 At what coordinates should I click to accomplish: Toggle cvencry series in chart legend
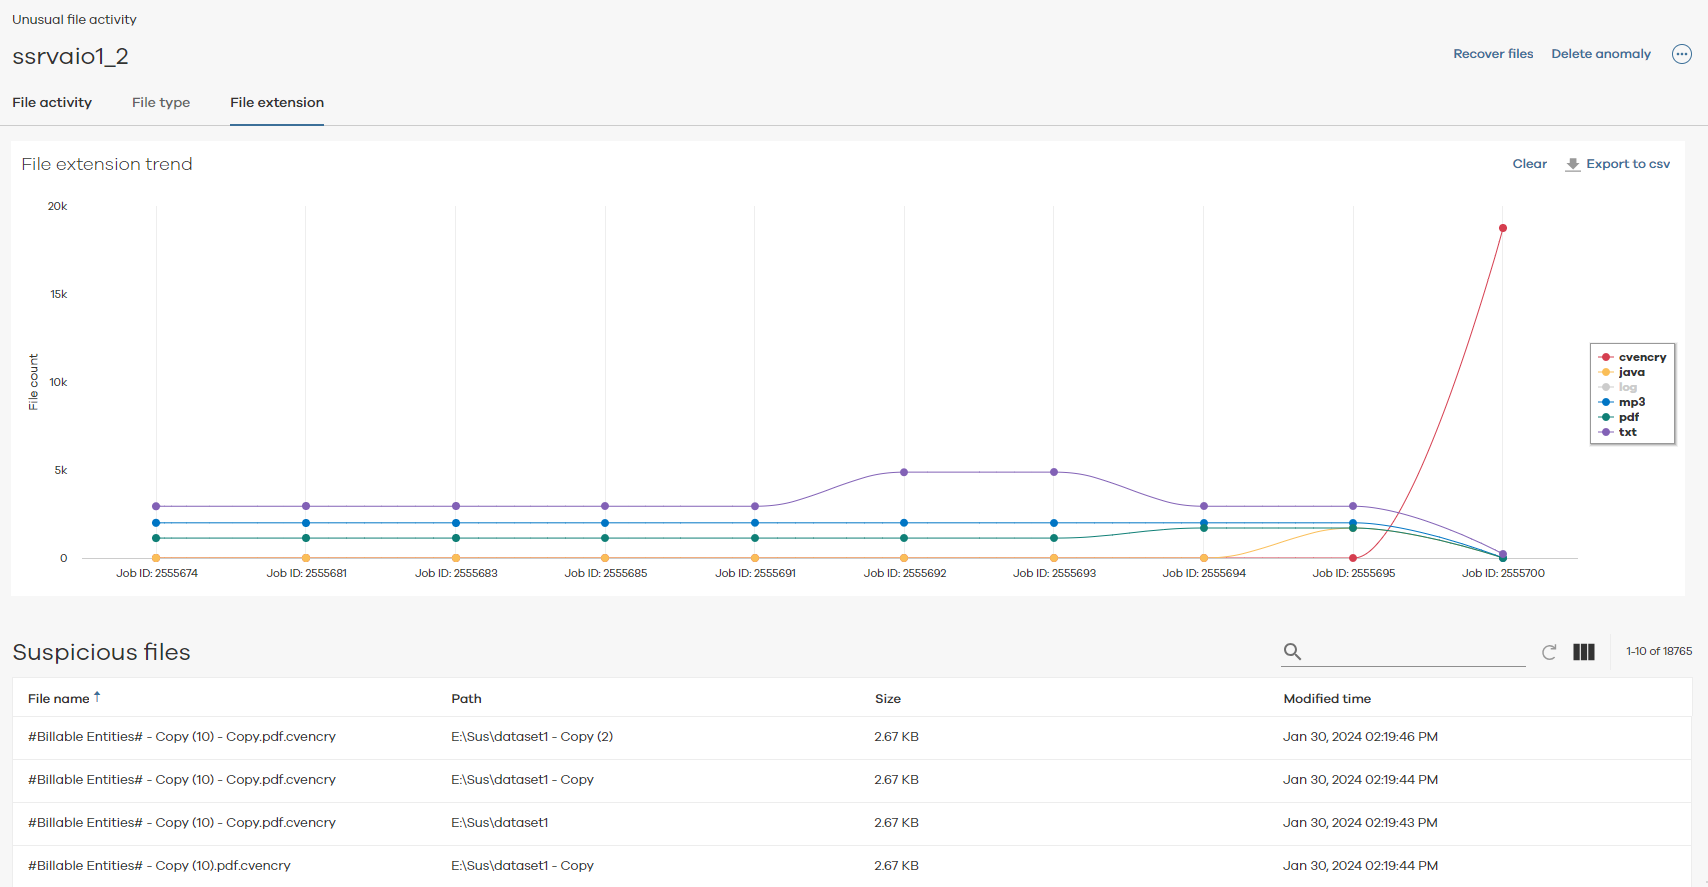(1641, 357)
